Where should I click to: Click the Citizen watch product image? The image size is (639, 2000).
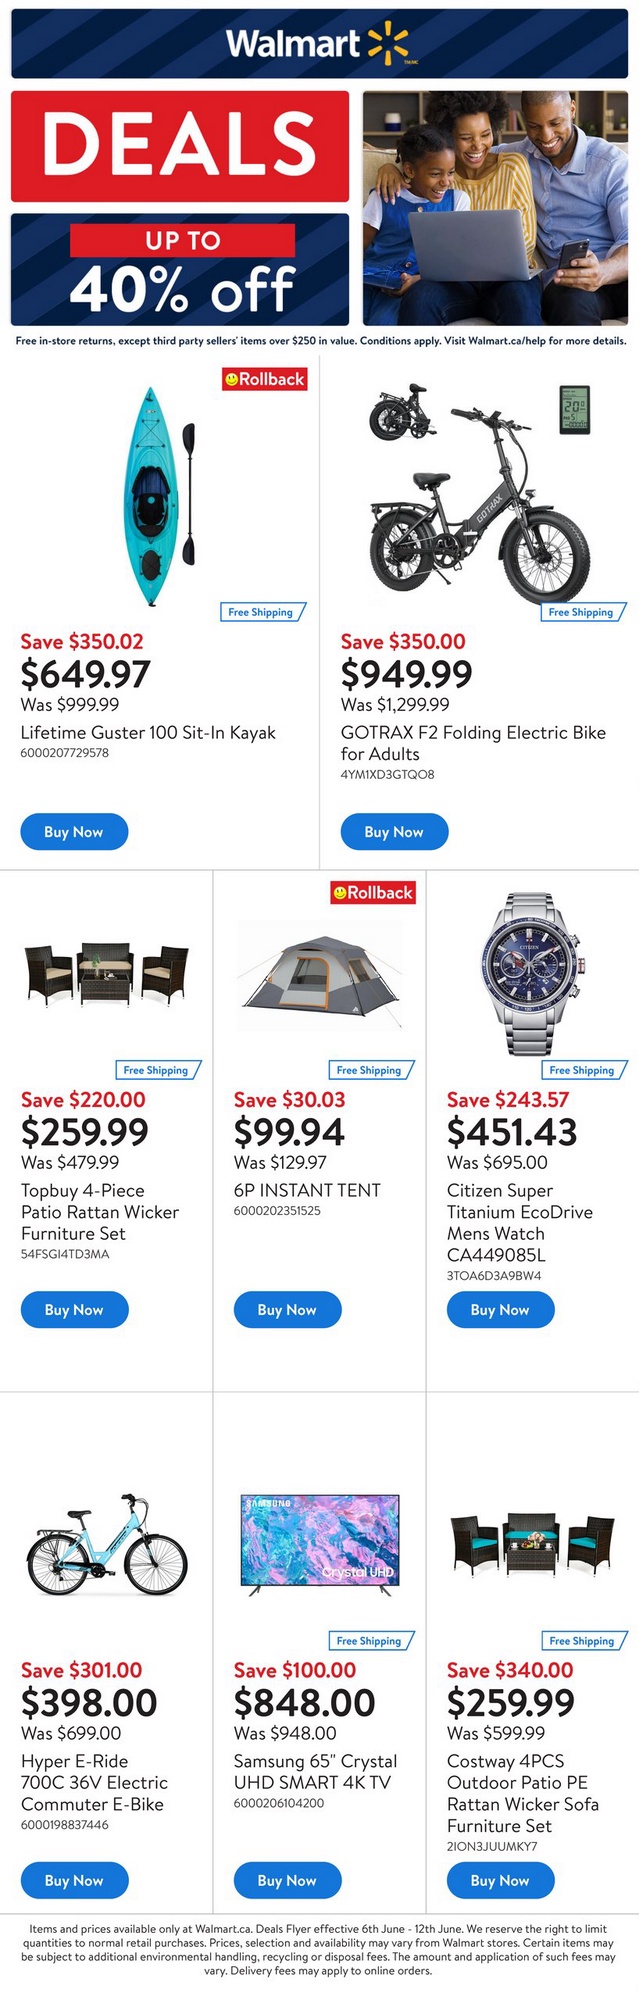pyautogui.click(x=530, y=973)
